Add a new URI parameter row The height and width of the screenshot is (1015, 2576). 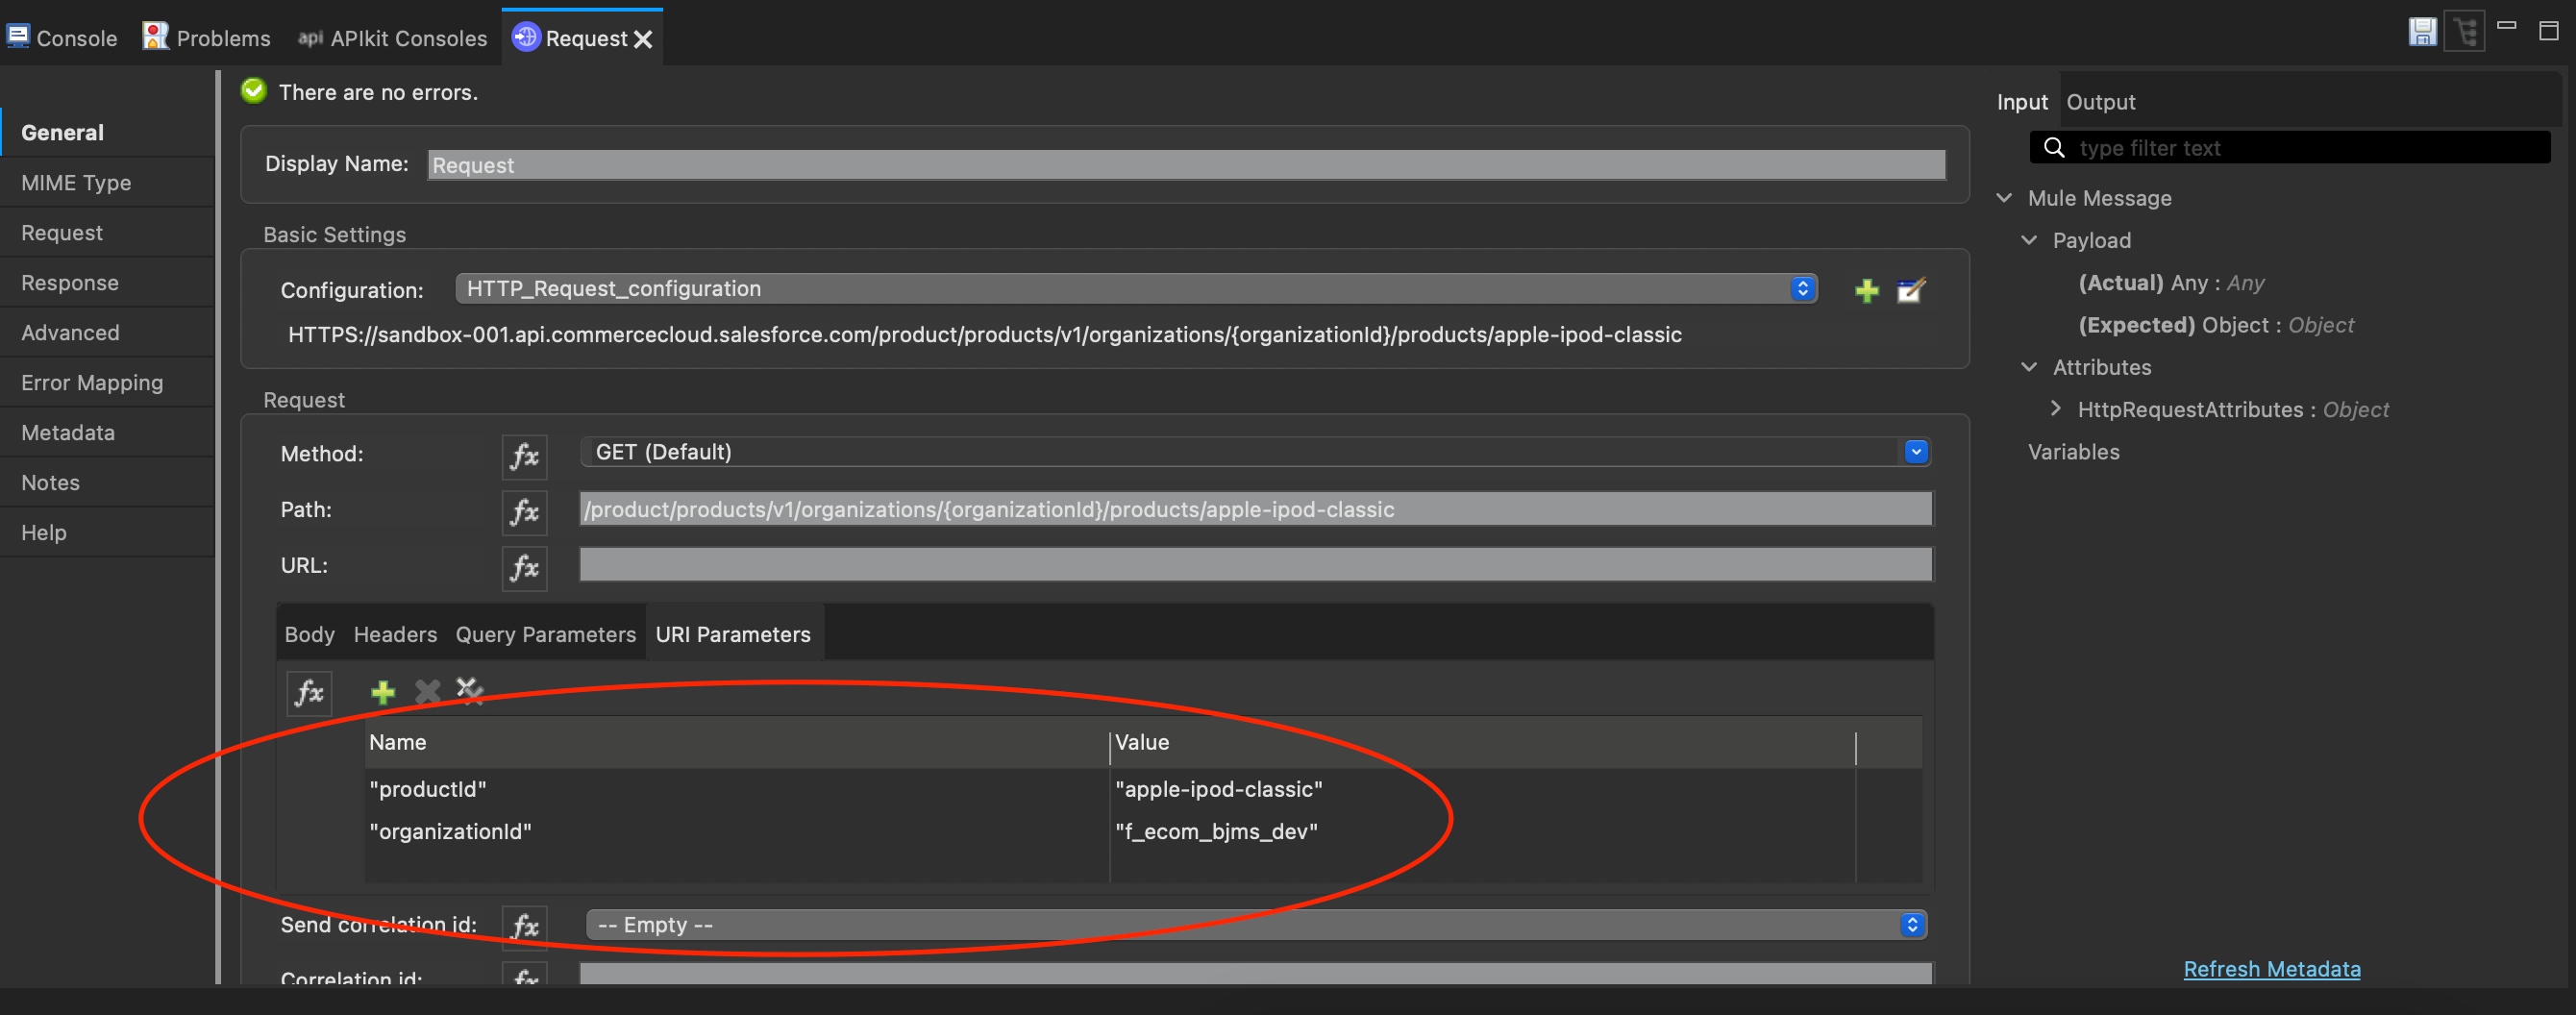click(x=382, y=691)
